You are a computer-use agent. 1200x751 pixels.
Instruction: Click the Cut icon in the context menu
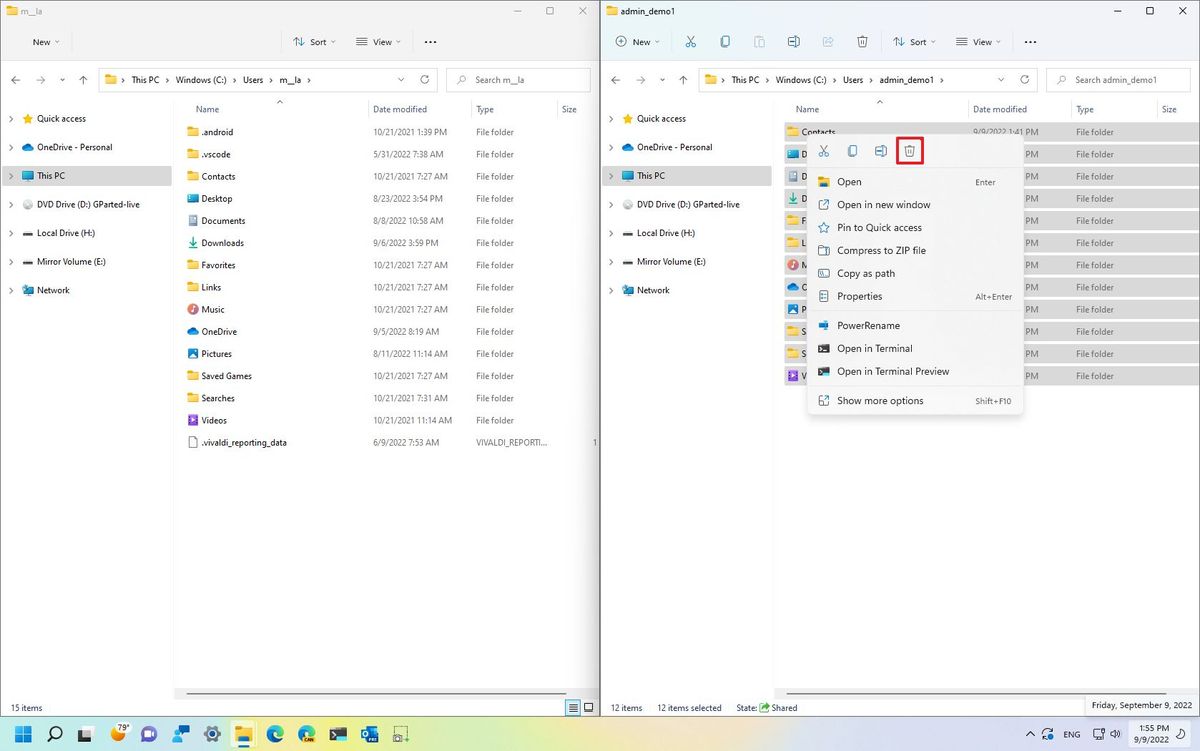coord(823,150)
